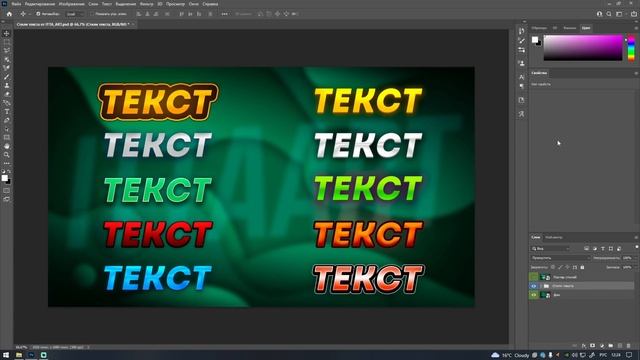
Task: Open the search icon at top right
Action: pos(609,14)
